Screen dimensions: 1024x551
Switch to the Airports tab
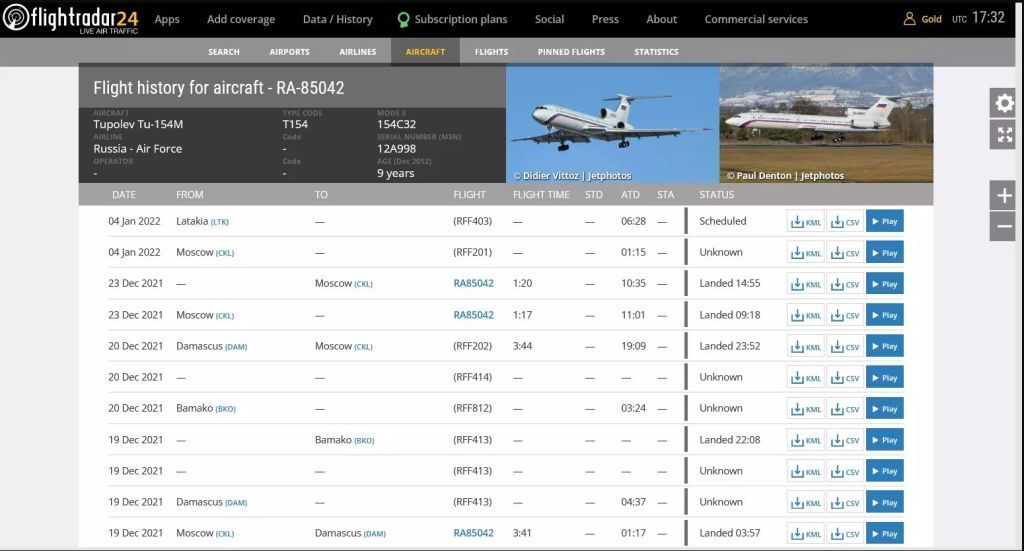click(x=289, y=52)
